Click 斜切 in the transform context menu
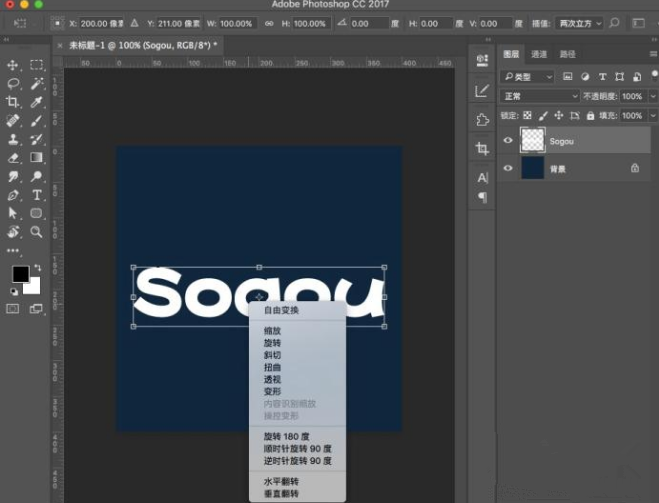The height and width of the screenshot is (503, 659). click(x=272, y=355)
